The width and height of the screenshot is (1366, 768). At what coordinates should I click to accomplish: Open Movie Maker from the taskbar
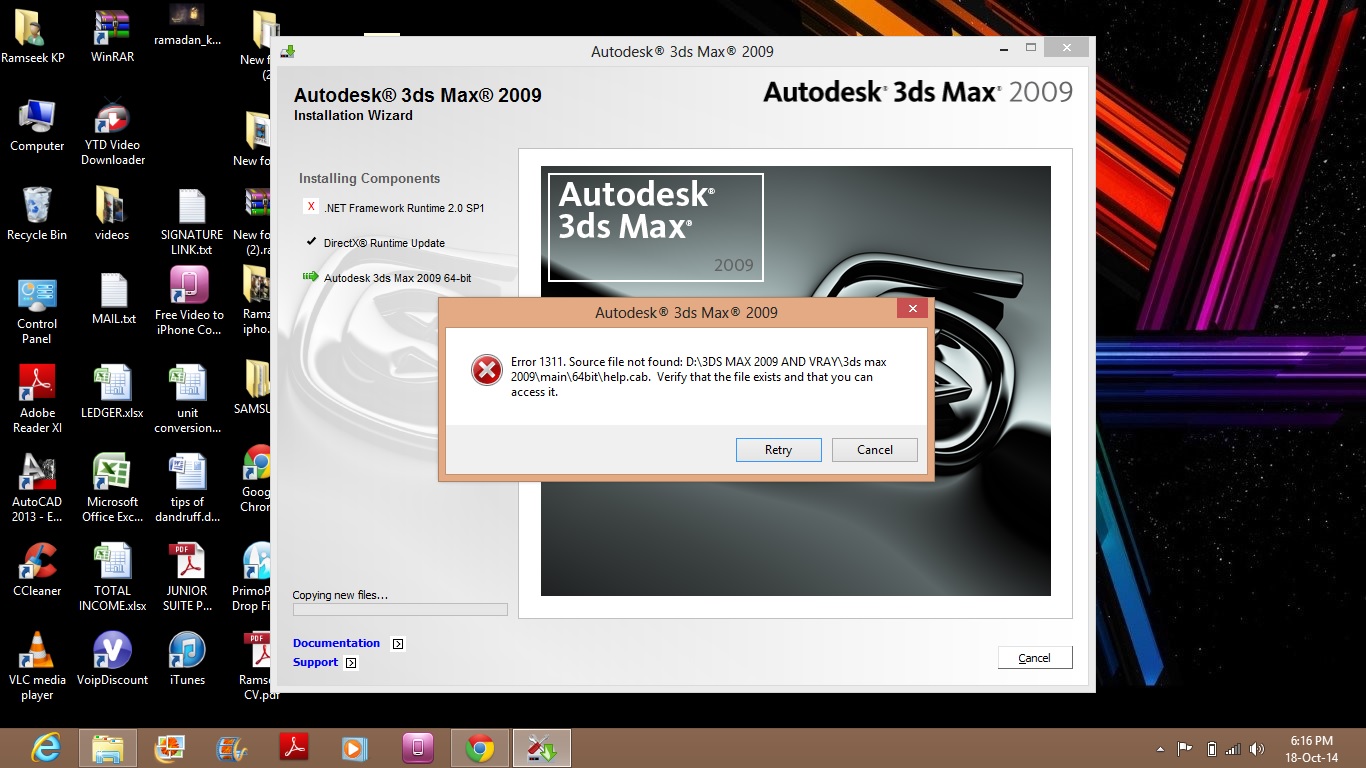232,748
